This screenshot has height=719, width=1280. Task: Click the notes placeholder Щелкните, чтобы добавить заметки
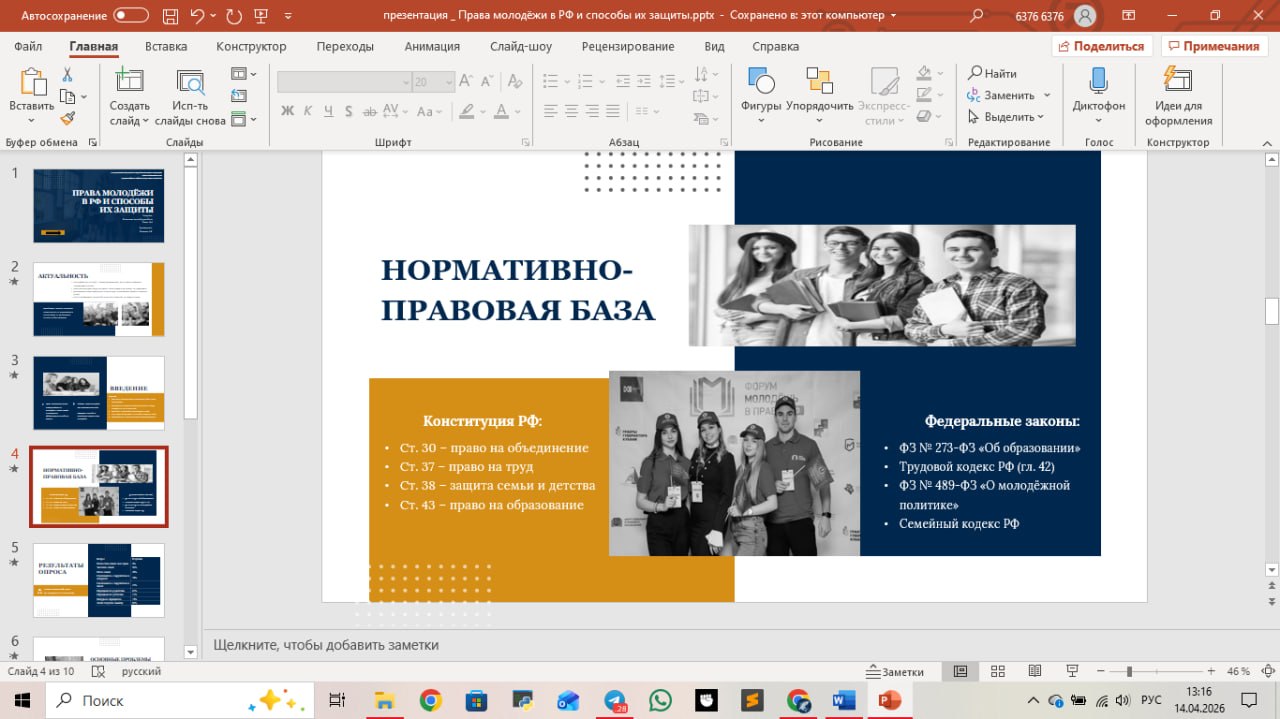coord(326,645)
